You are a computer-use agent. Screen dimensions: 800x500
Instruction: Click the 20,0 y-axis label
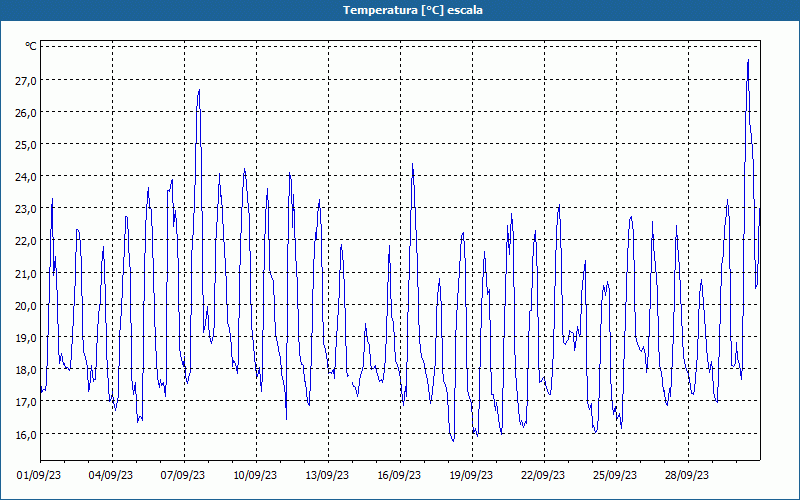26,306
